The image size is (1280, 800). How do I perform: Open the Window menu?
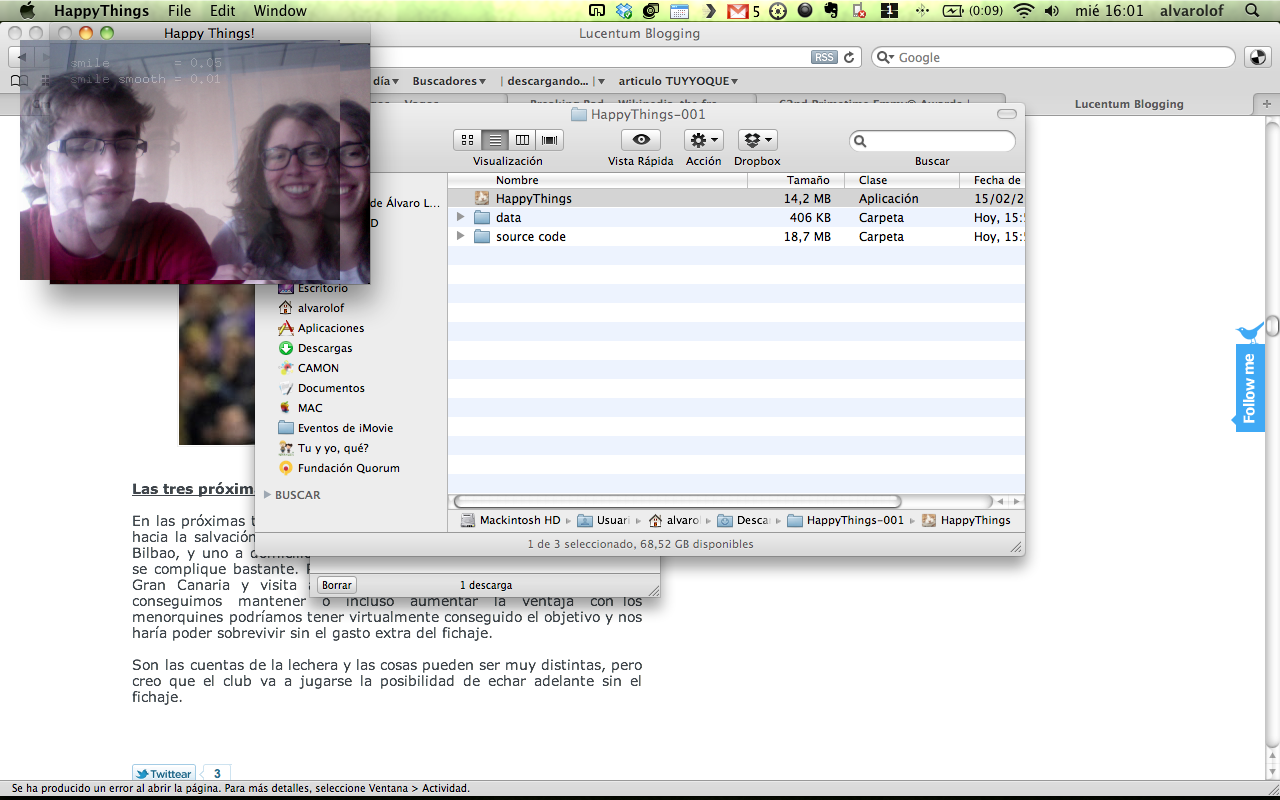[x=280, y=11]
